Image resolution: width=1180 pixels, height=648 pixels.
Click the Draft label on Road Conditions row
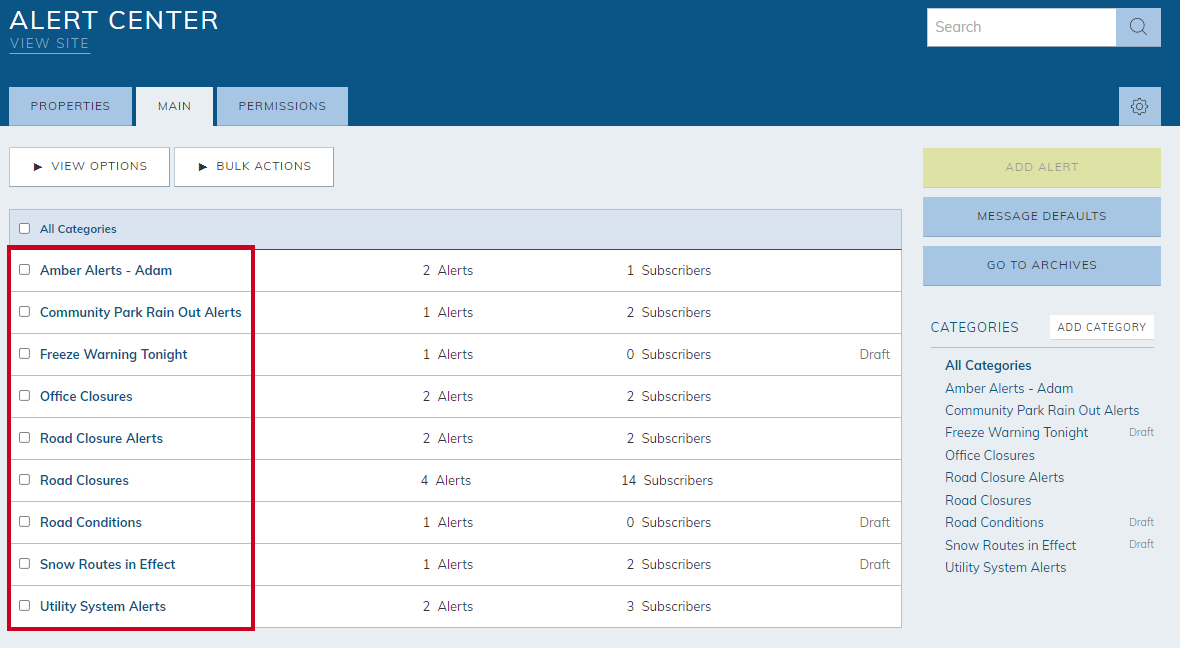874,522
